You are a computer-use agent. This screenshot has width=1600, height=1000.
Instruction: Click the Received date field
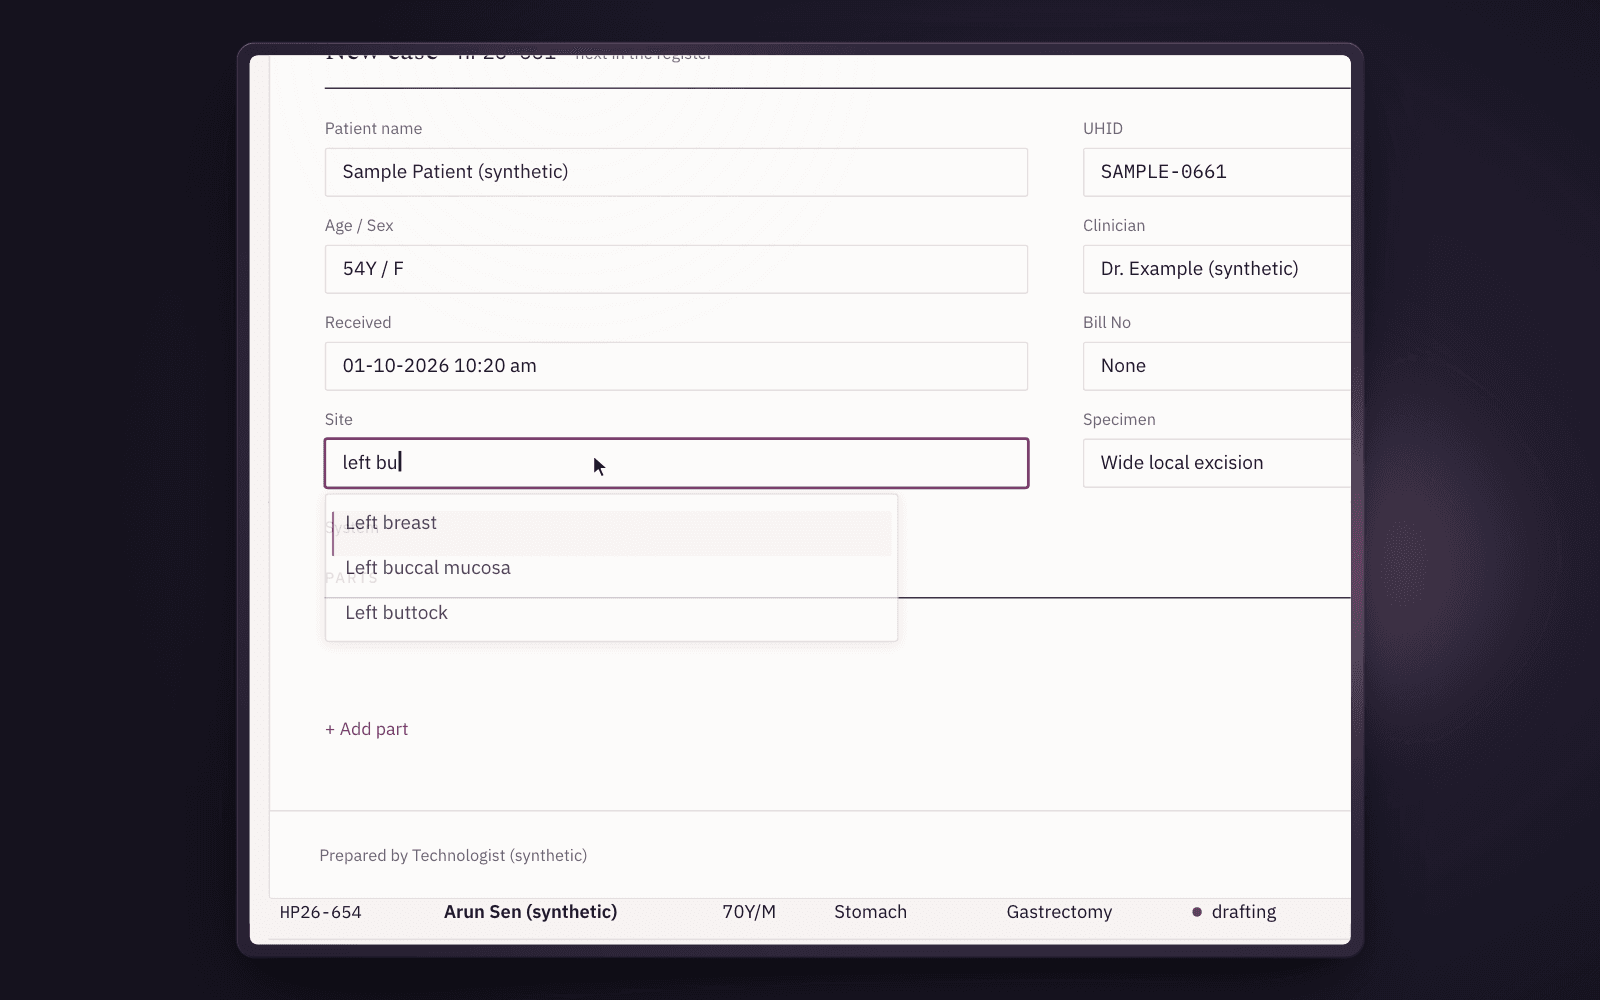[676, 366]
